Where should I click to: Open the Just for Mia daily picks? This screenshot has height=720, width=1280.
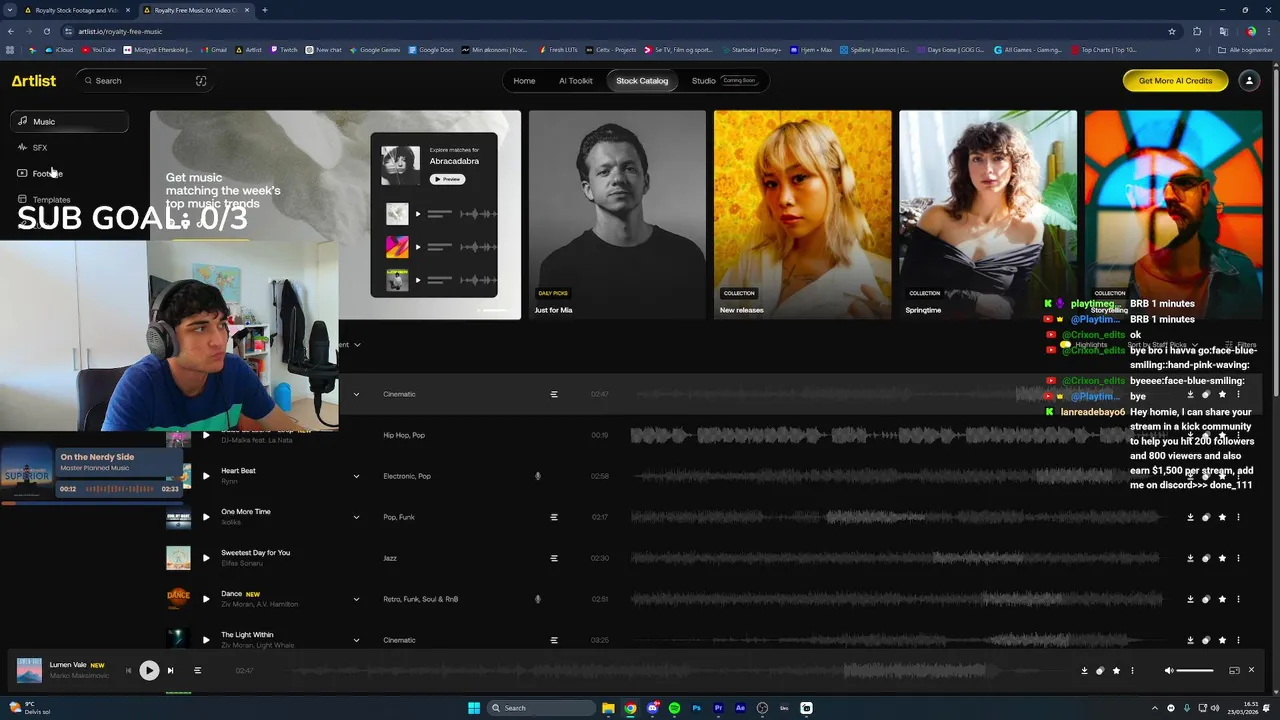(617, 214)
